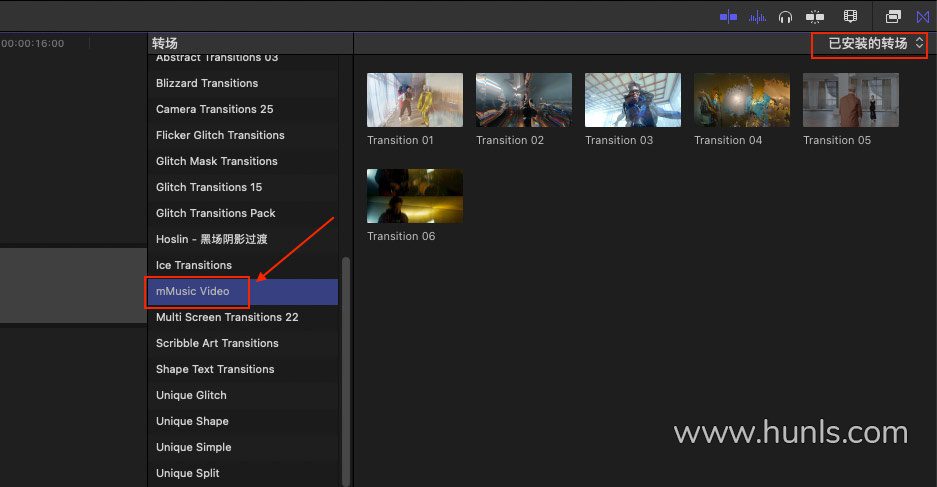Viewport: 937px width, 487px height.
Task: Toggle video skimming icon
Action: click(x=728, y=17)
